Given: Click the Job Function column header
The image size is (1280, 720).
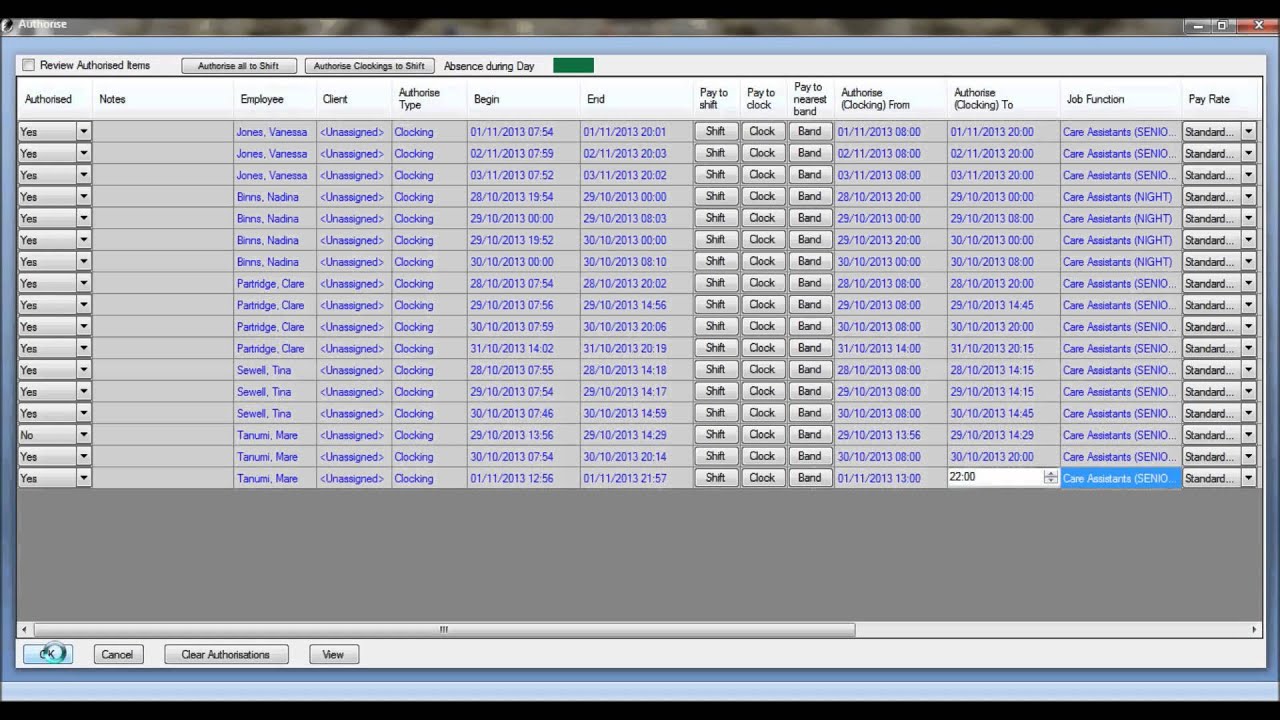Looking at the screenshot, I should point(1121,99).
